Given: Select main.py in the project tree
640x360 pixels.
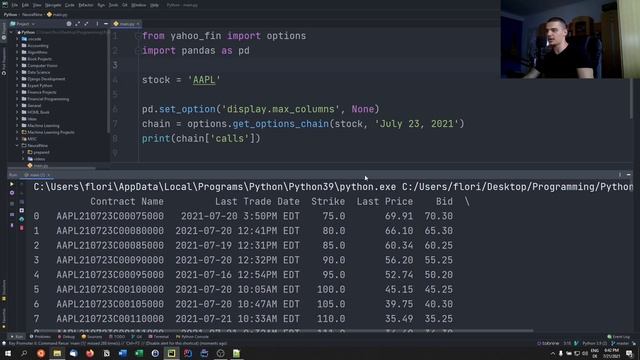Looking at the screenshot, I should (x=38, y=166).
